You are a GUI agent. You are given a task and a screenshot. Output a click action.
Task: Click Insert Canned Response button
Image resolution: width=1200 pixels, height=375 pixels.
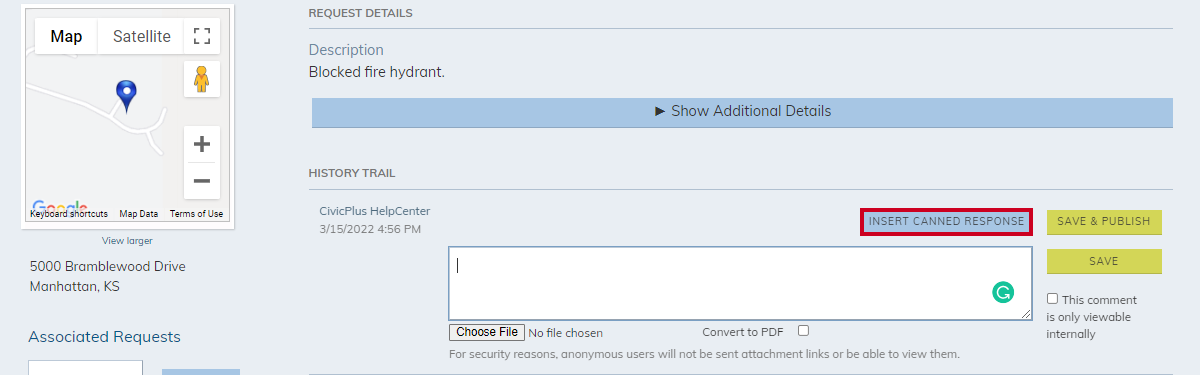coord(946,222)
